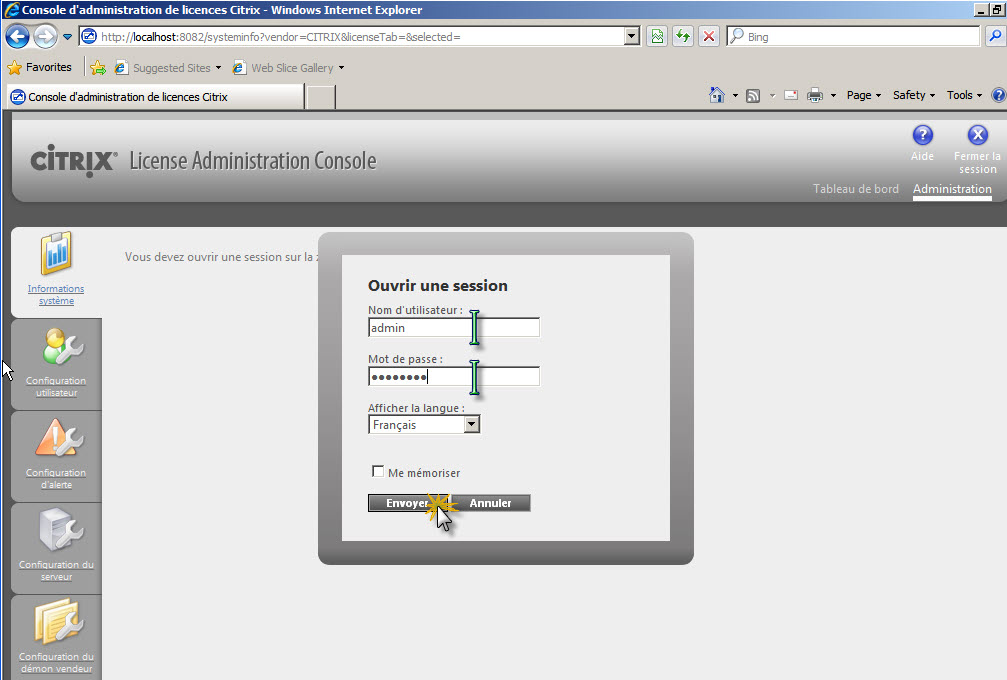Open the Feeds dropdown arrow

coord(772,96)
